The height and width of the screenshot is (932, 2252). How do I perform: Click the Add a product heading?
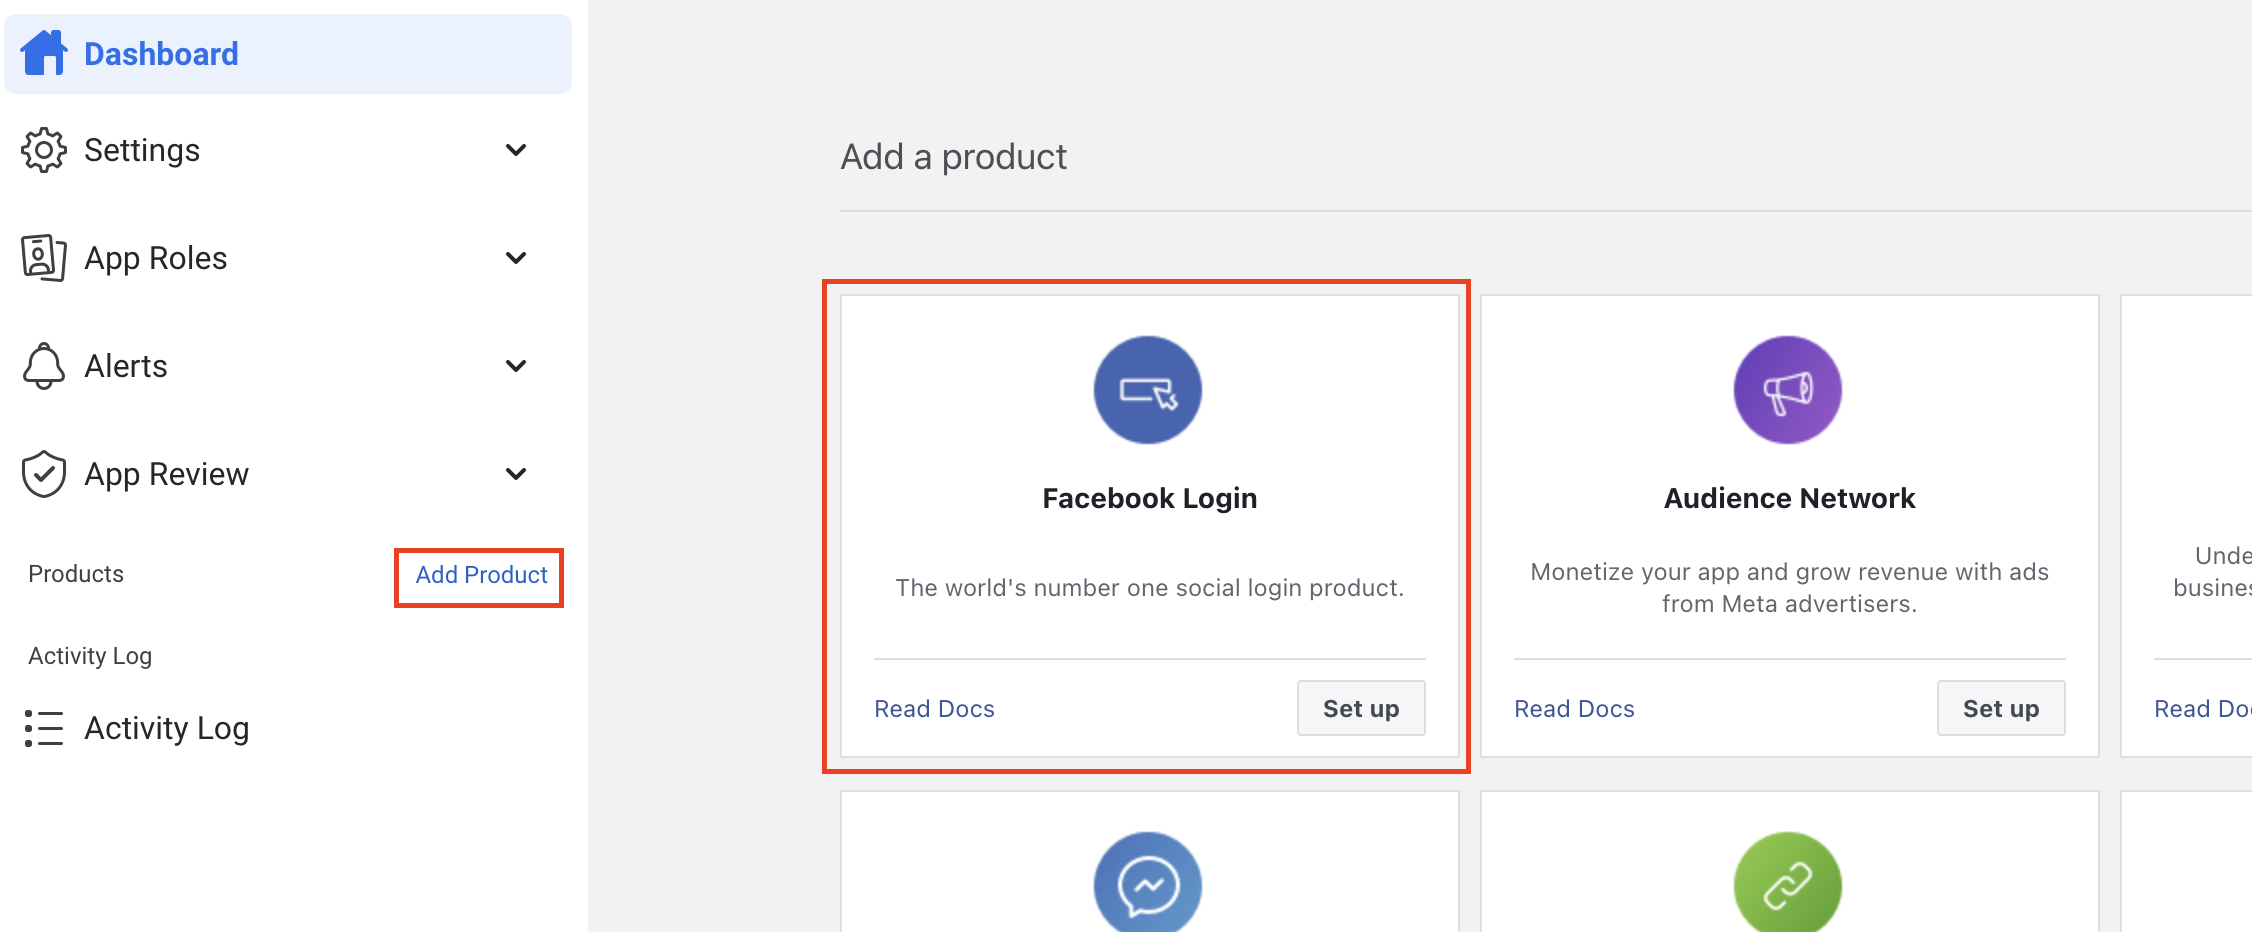[x=954, y=157]
